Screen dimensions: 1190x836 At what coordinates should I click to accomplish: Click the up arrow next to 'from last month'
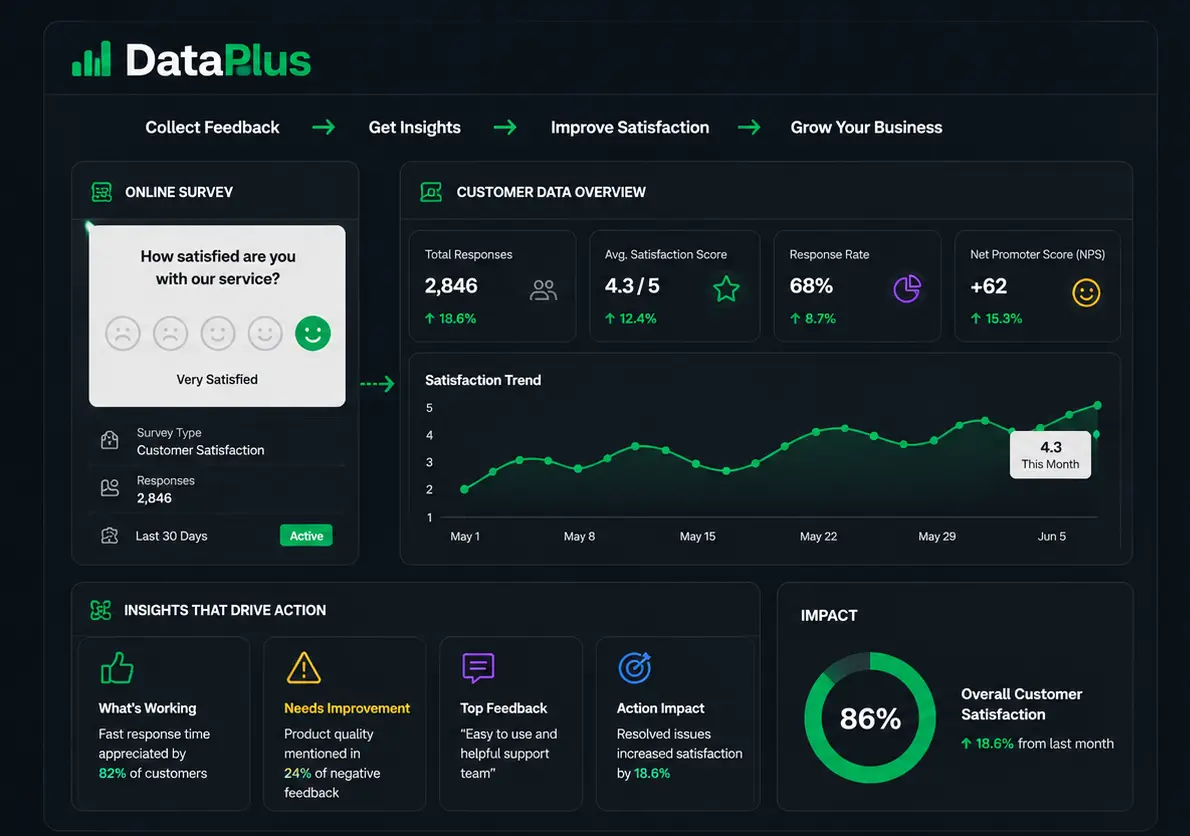pos(966,743)
